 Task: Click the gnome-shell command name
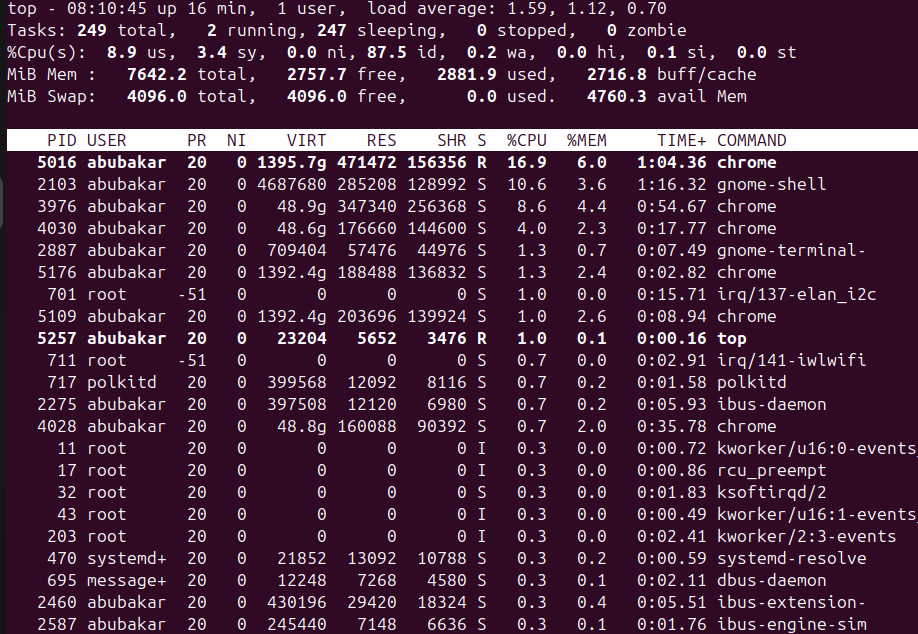(772, 184)
